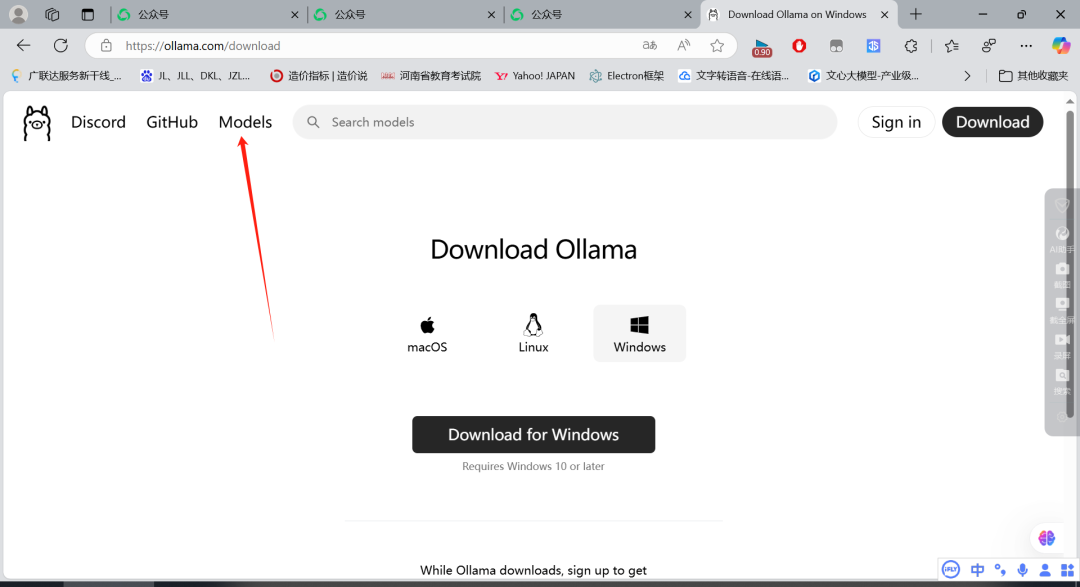Click 截全屏 full-screen capture tool
The width and height of the screenshot is (1080, 587).
[1062, 311]
